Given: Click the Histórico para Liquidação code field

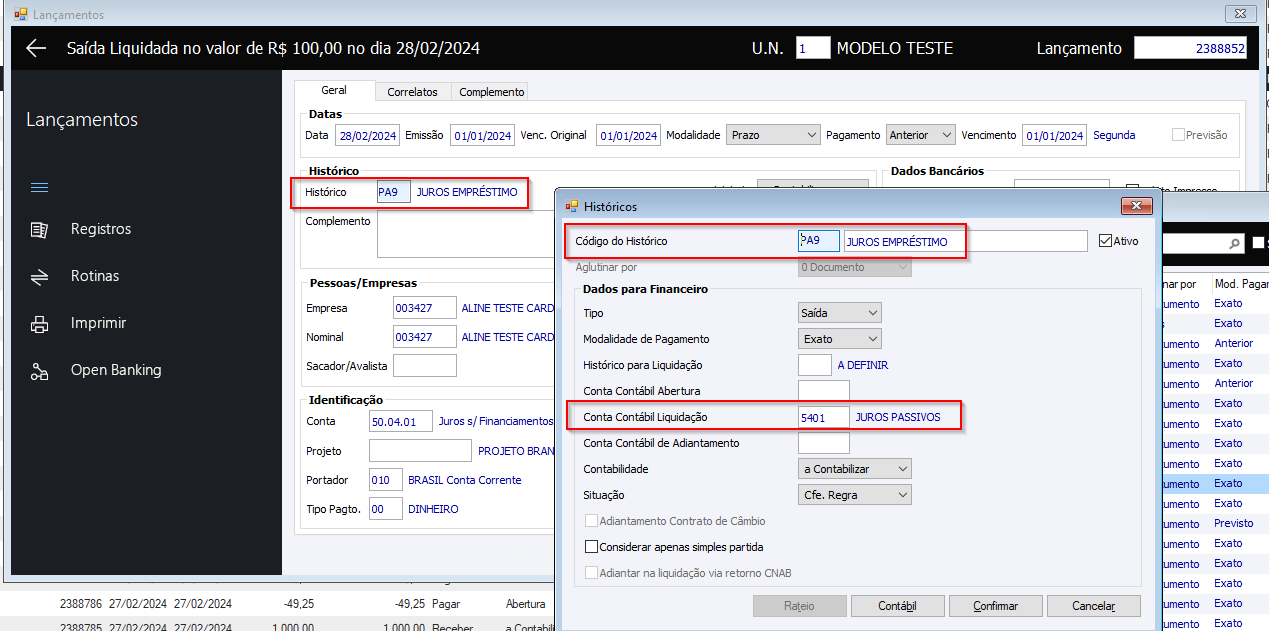Looking at the screenshot, I should tap(814, 365).
